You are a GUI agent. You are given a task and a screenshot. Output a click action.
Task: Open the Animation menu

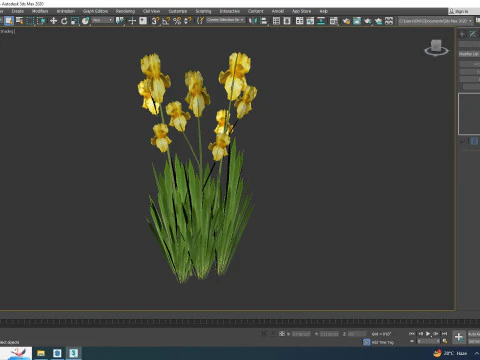click(66, 11)
